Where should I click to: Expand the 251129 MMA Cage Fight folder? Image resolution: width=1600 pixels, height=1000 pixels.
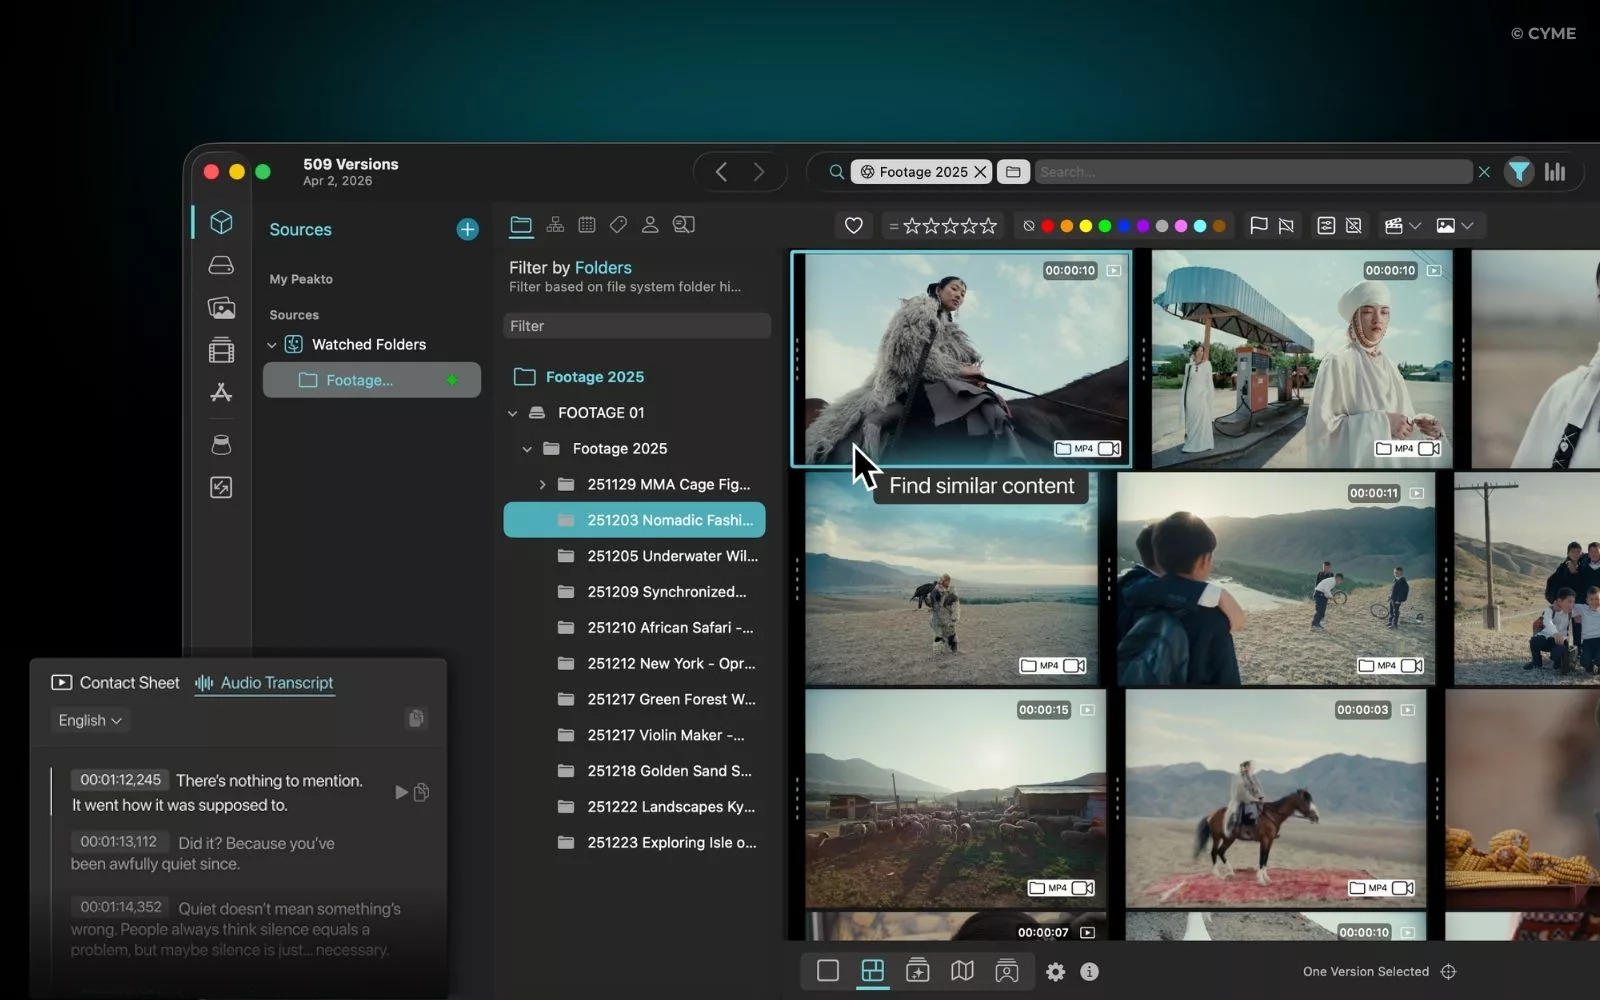pyautogui.click(x=542, y=485)
